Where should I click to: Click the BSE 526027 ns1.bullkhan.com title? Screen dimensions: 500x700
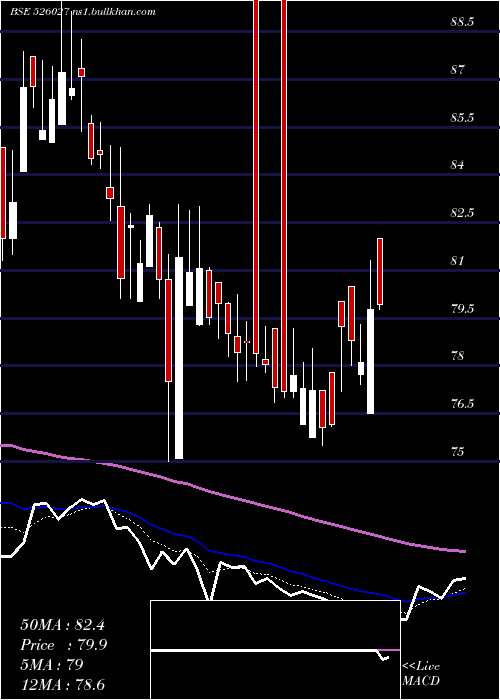point(83,12)
